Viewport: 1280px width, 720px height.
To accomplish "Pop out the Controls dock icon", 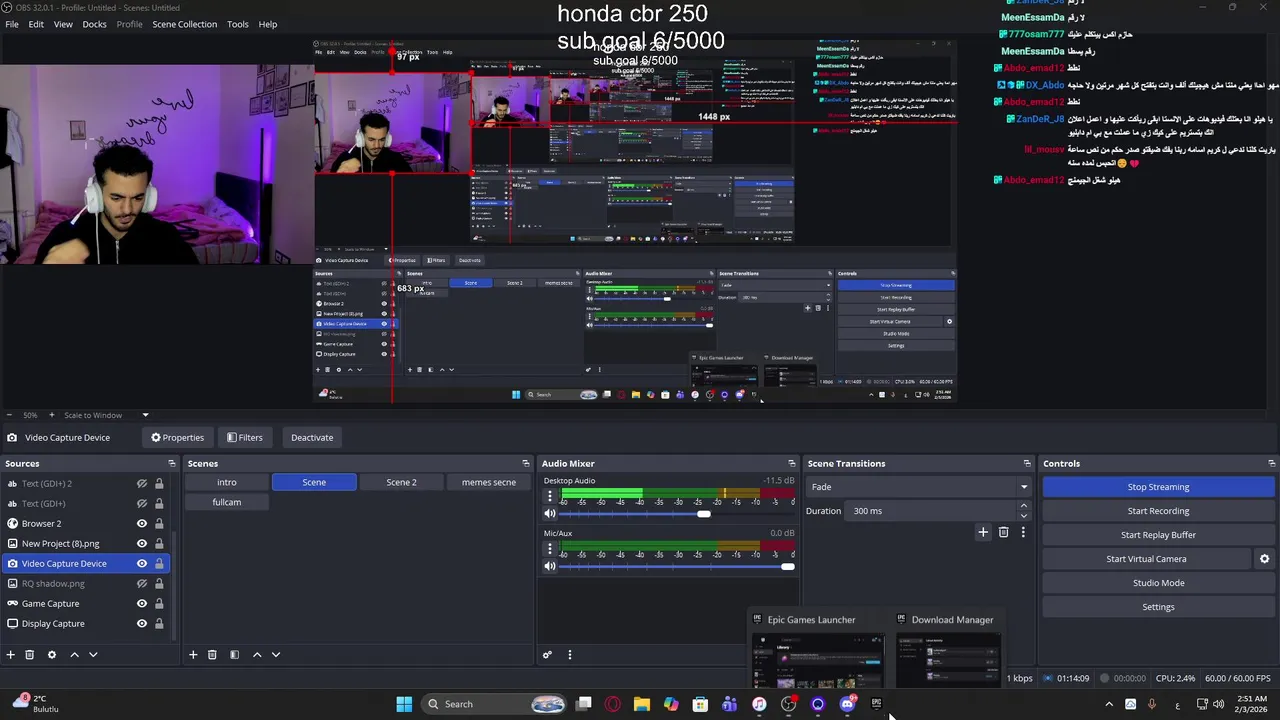I will (1272, 463).
